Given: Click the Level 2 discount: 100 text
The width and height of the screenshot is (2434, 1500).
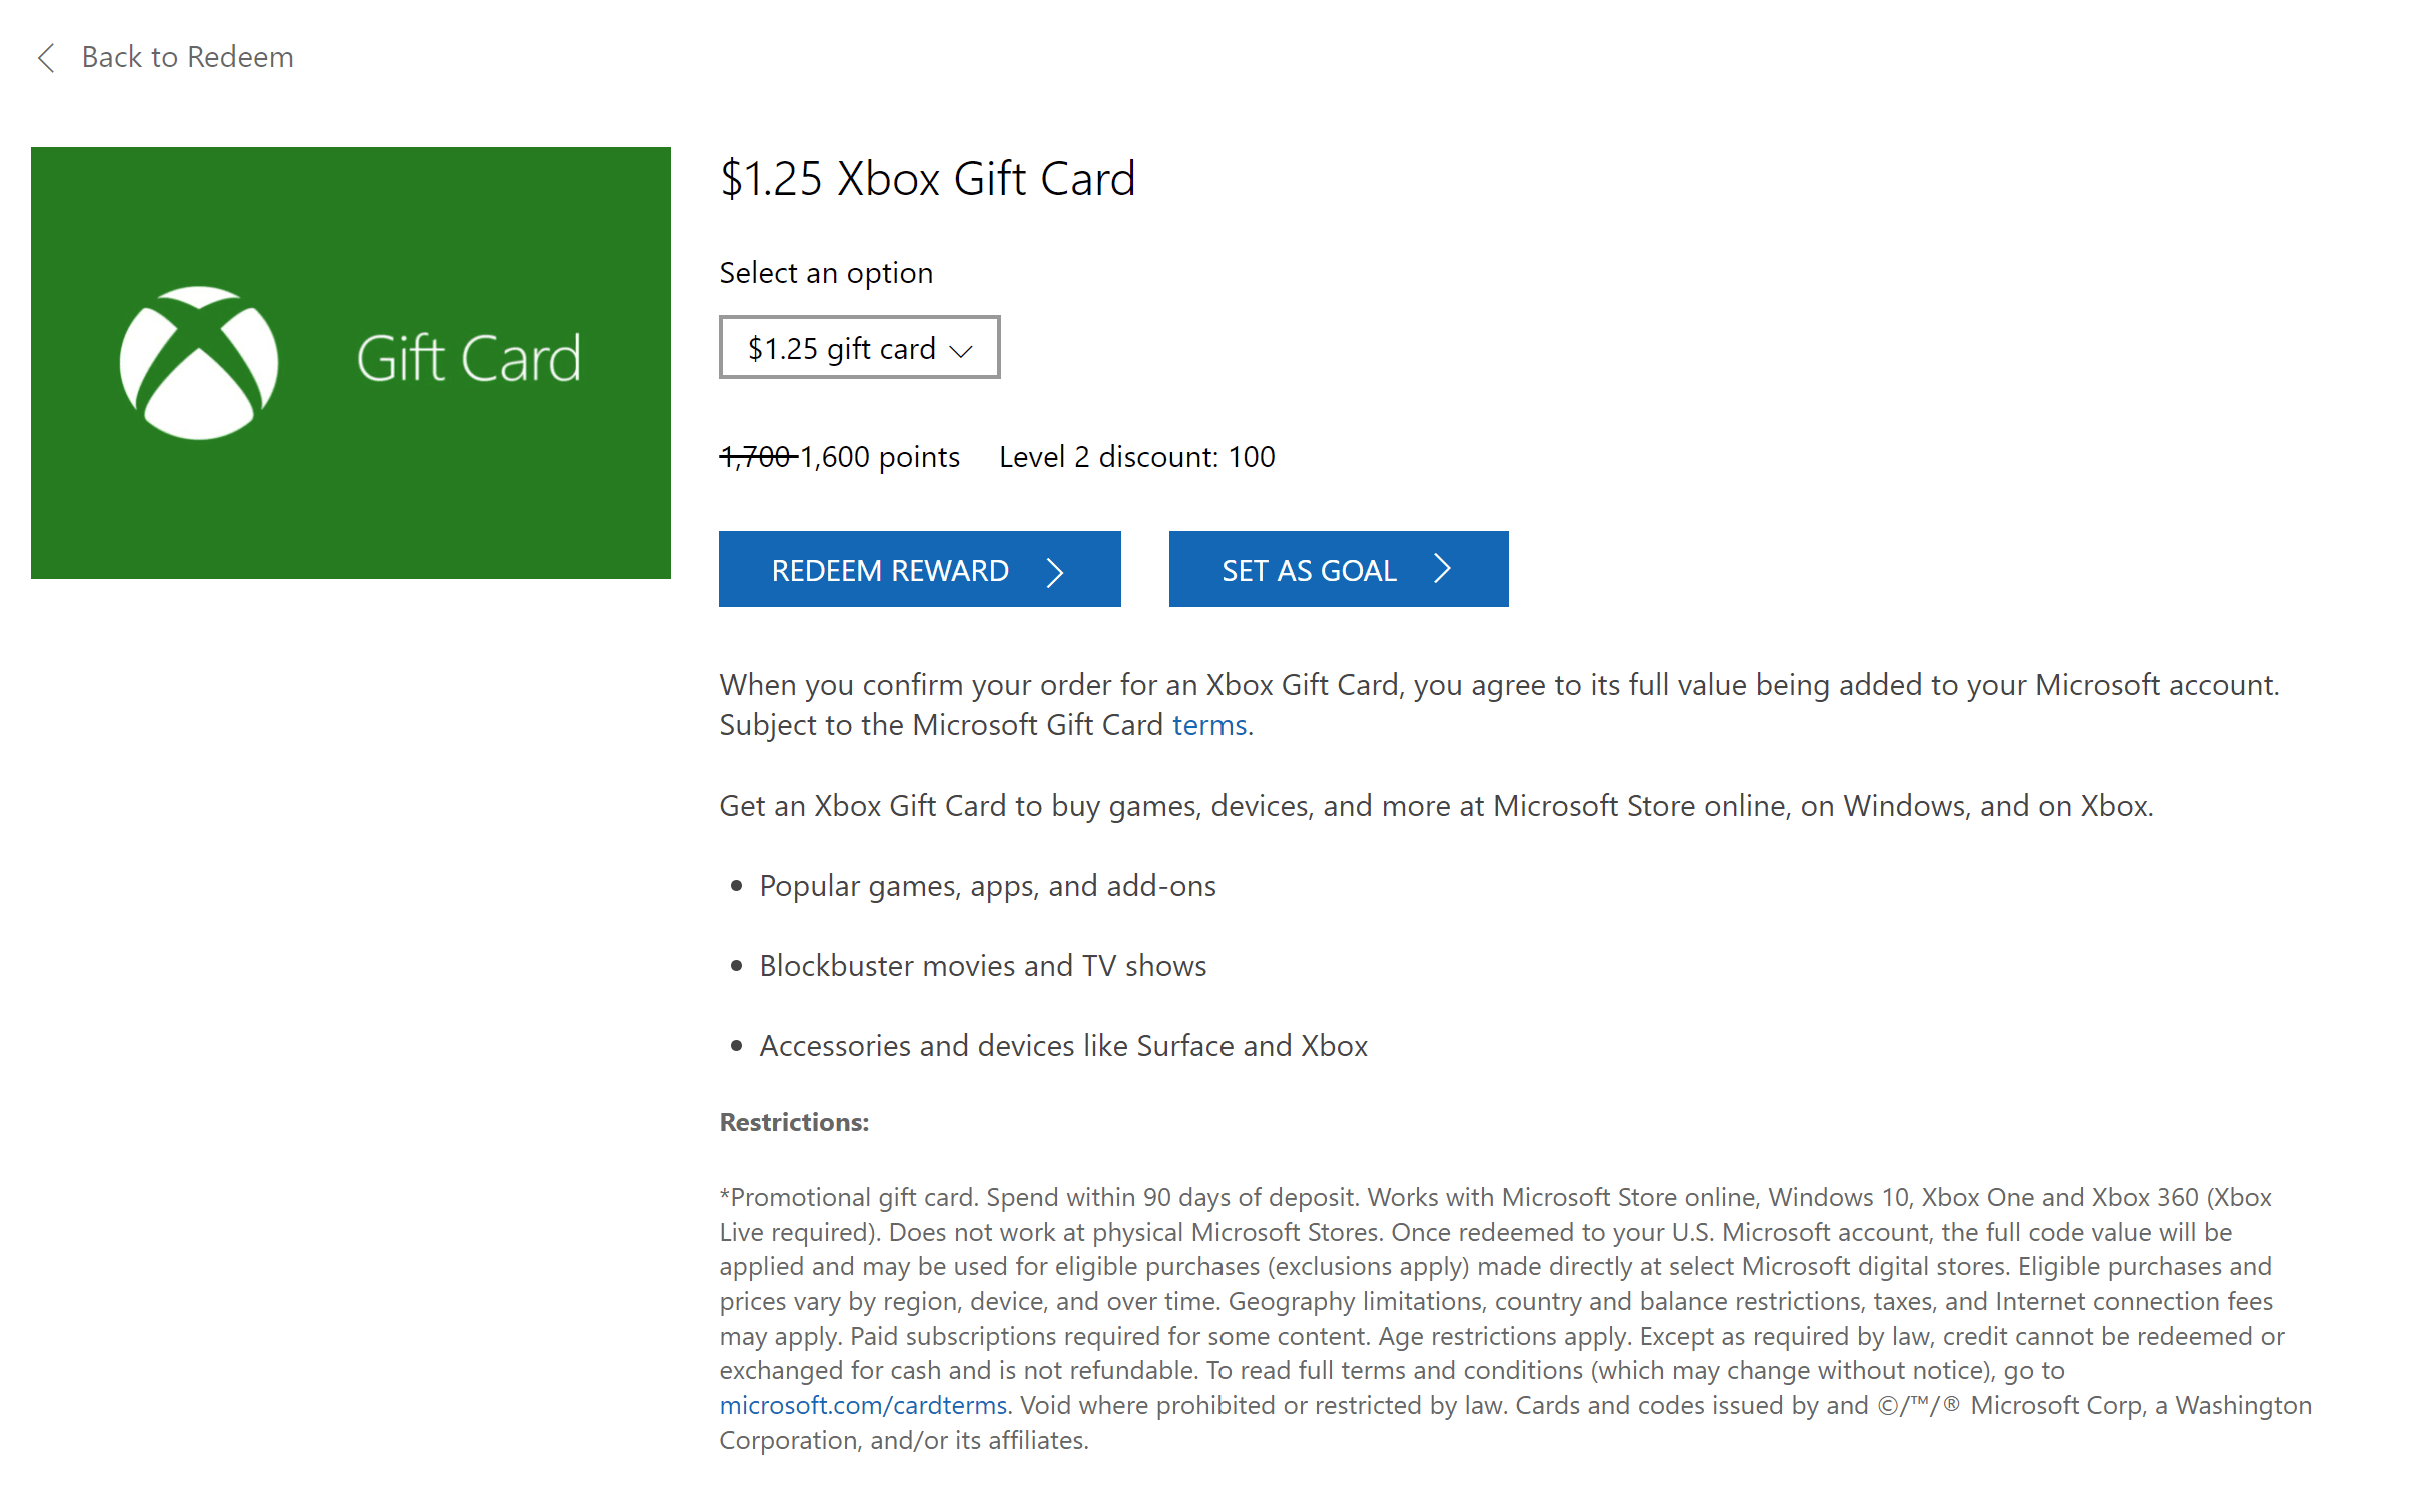Looking at the screenshot, I should point(1137,457).
